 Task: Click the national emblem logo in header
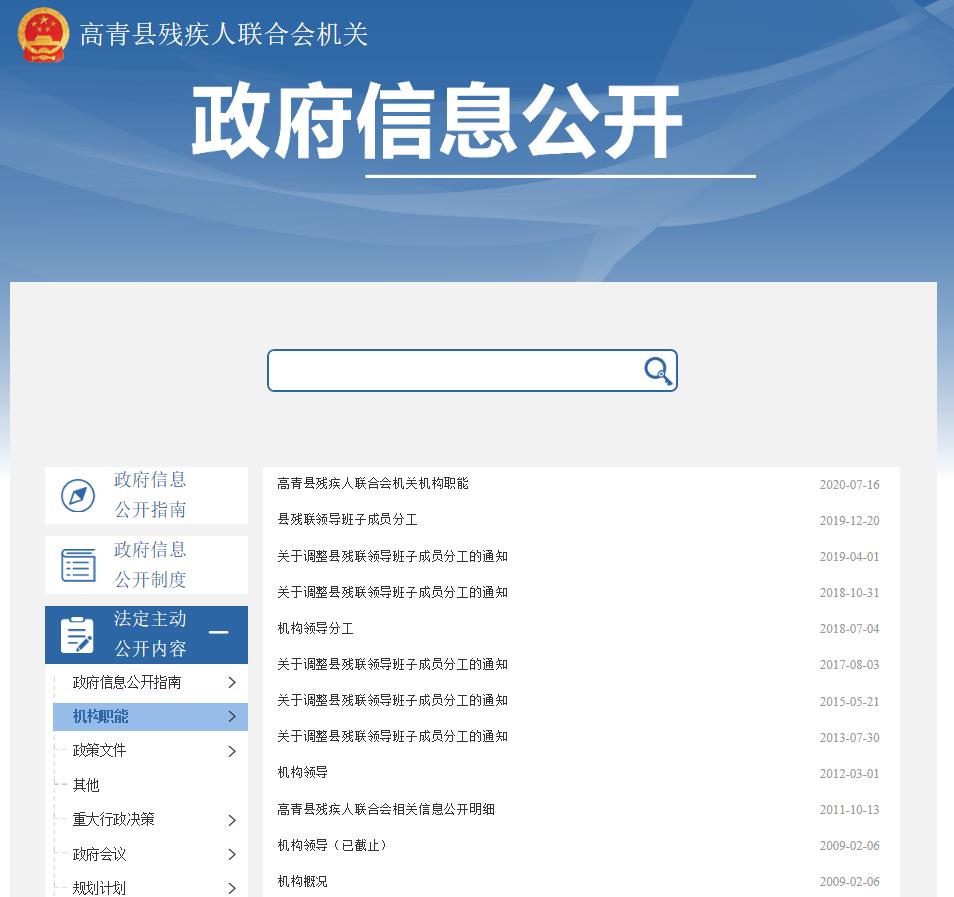[43, 35]
